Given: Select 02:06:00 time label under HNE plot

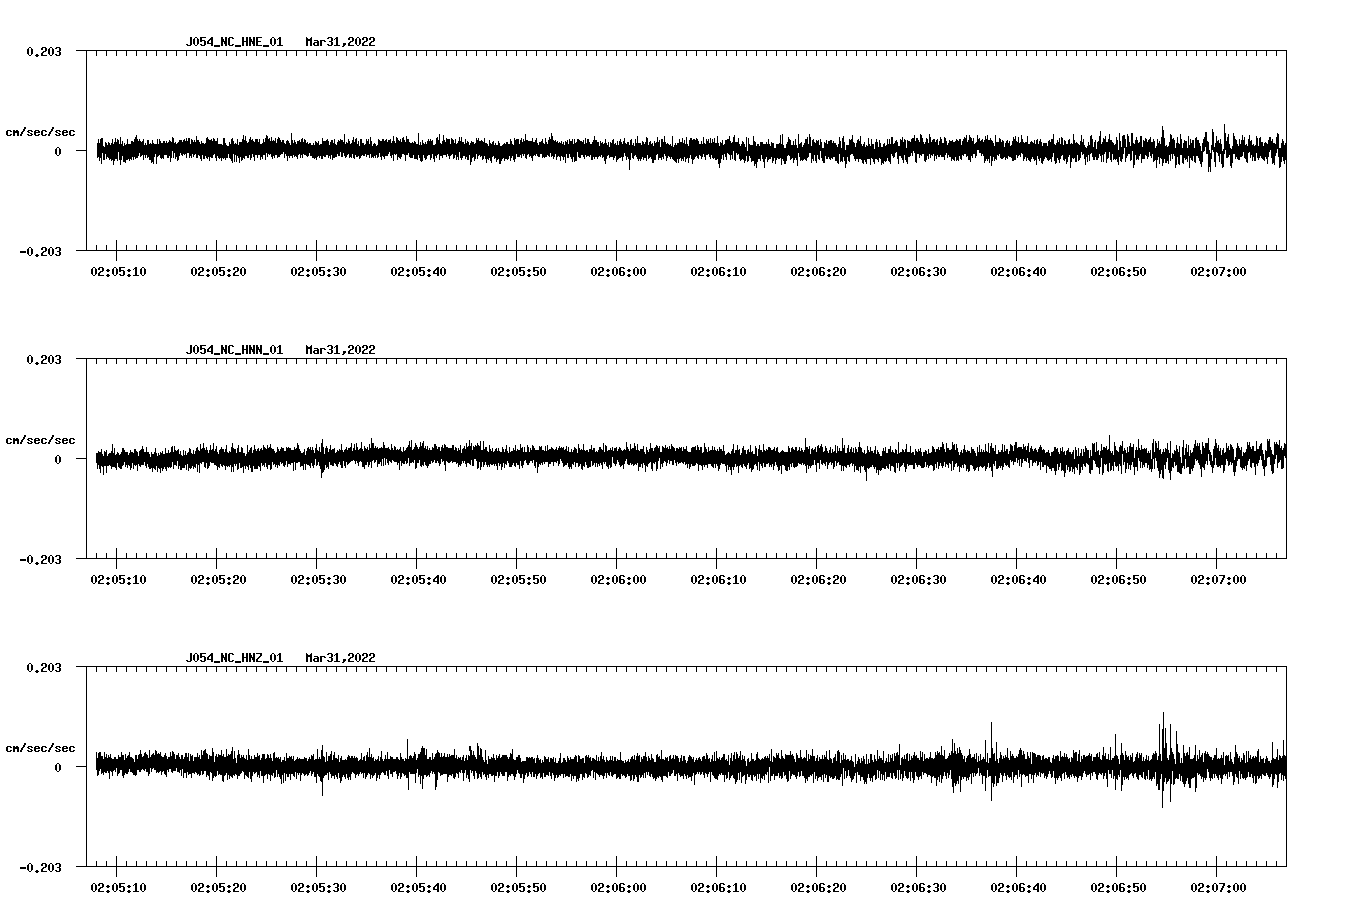Looking at the screenshot, I should click(618, 272).
